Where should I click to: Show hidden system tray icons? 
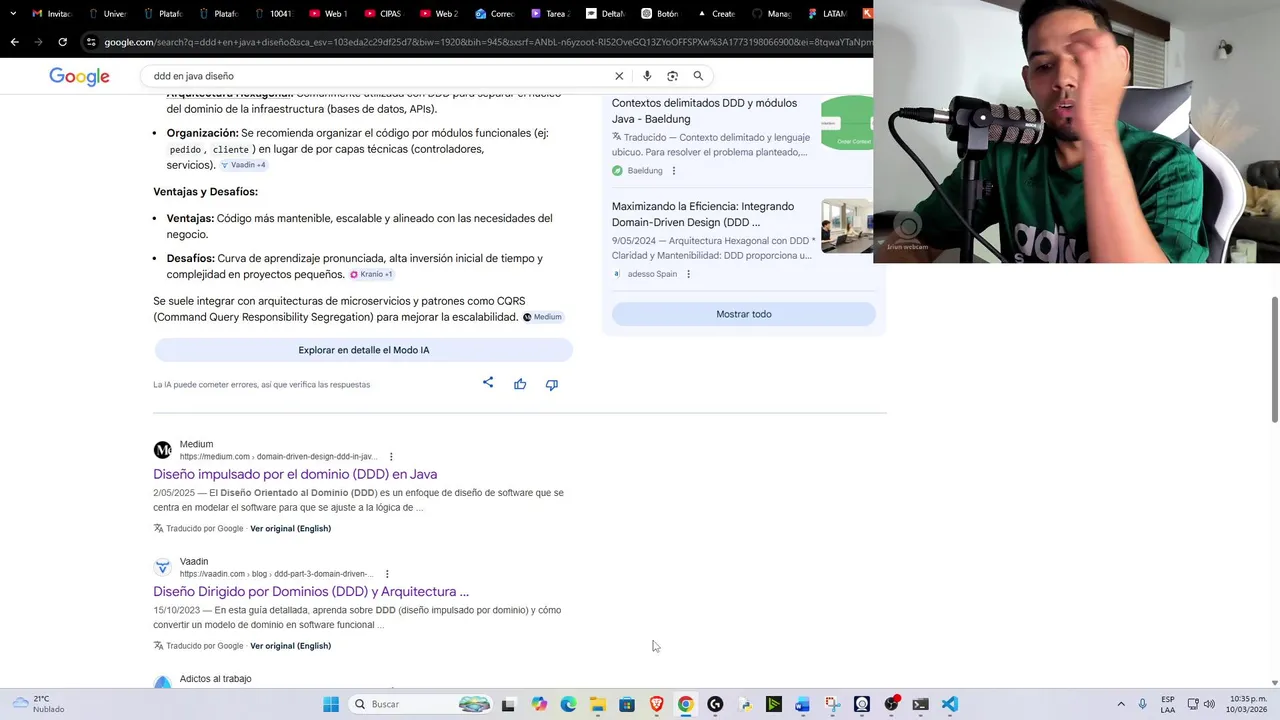coord(1120,704)
